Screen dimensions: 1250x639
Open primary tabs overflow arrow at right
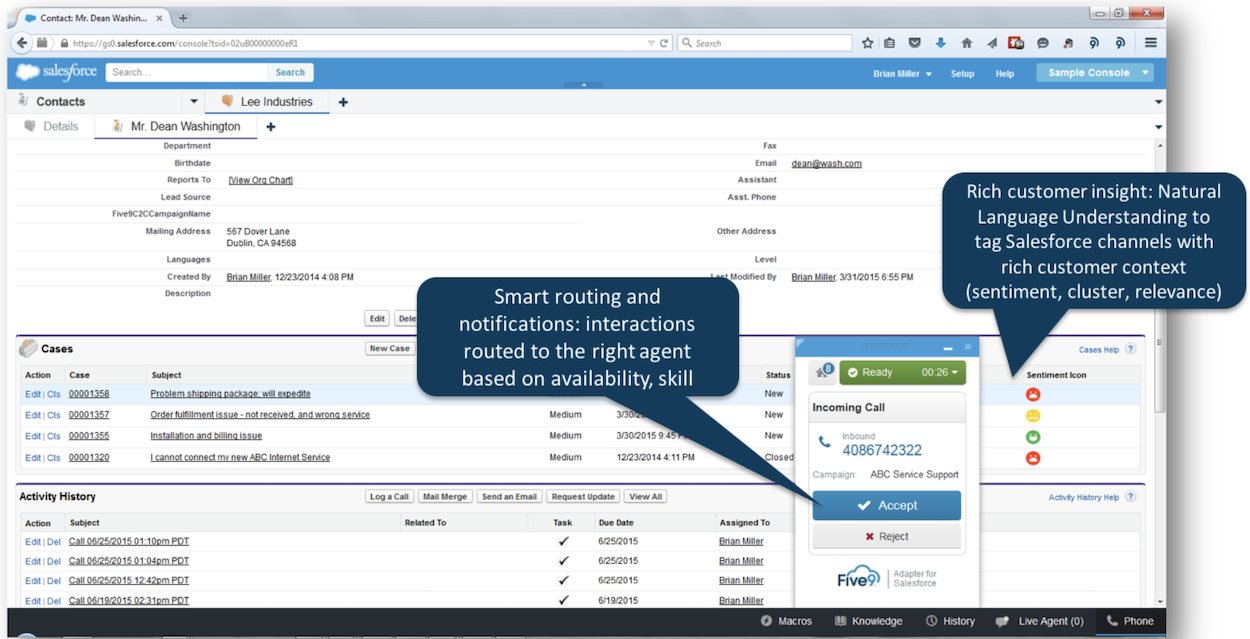(x=1159, y=102)
